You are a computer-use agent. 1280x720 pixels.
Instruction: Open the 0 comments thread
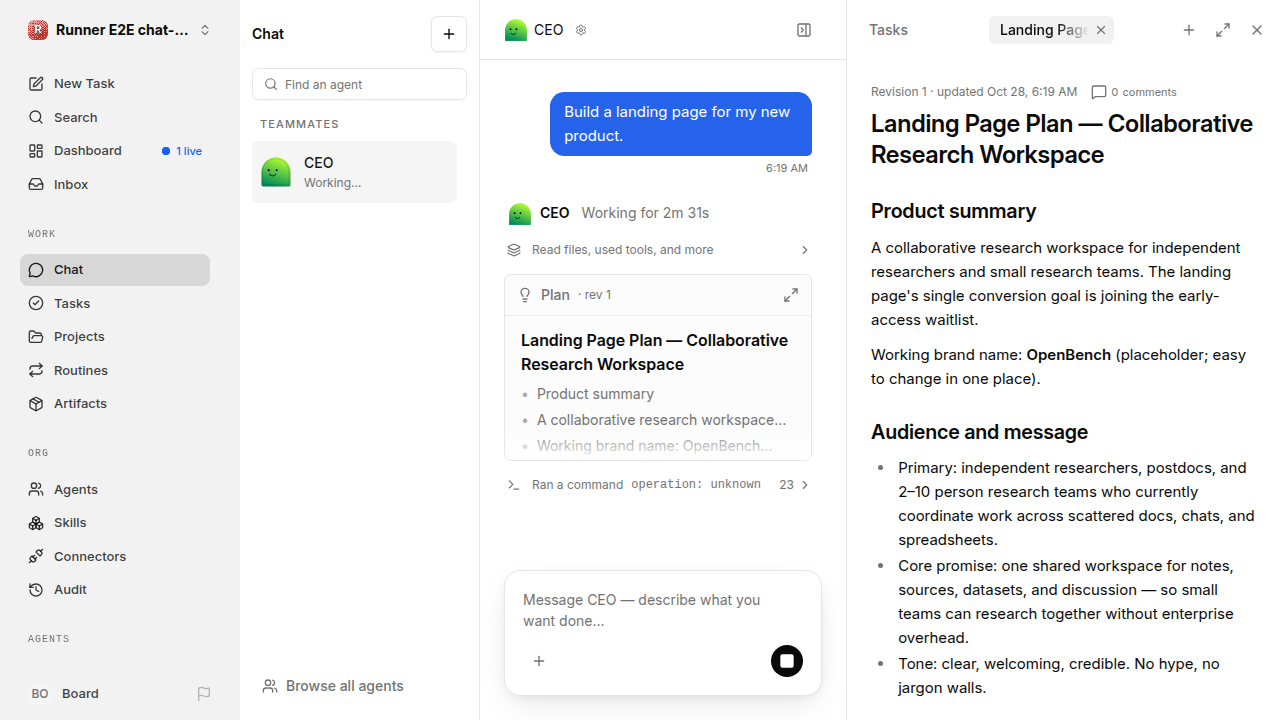pos(1134,92)
